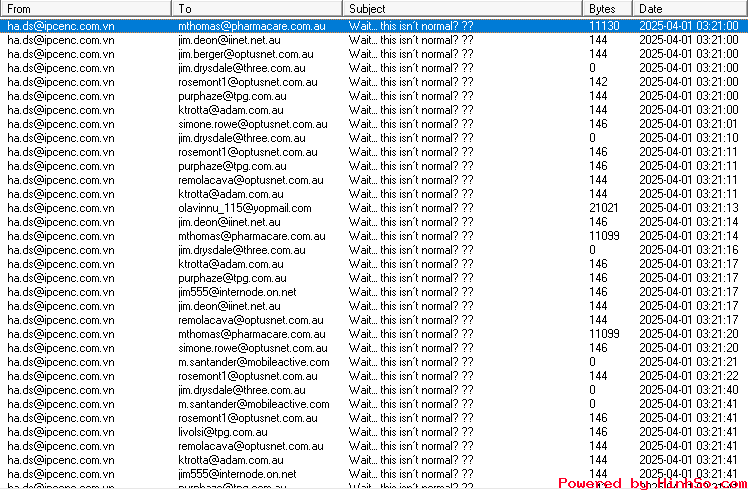Select m.santander@mobileactive.com in the 03:21:41 row
The width and height of the screenshot is (748, 490).
254,404
